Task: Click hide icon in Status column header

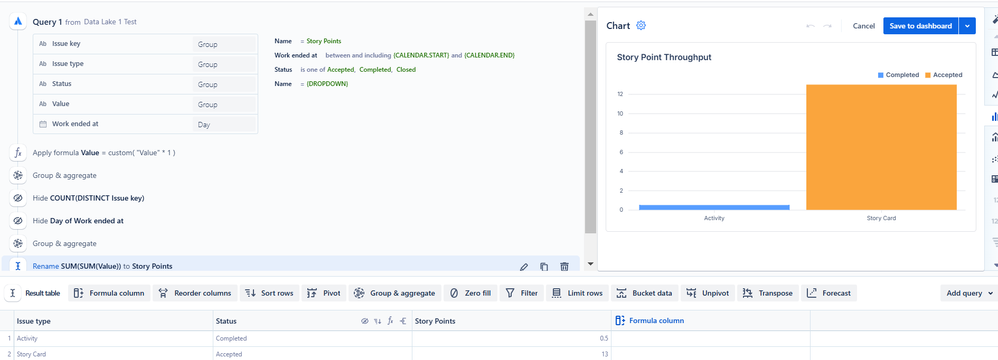Action: click(365, 321)
